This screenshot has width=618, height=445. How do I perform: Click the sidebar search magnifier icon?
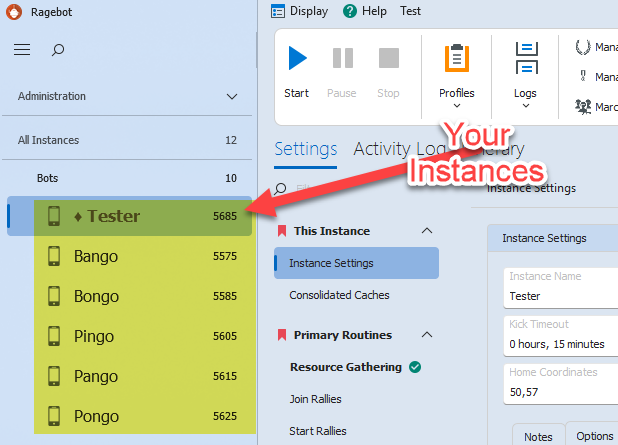pos(58,49)
